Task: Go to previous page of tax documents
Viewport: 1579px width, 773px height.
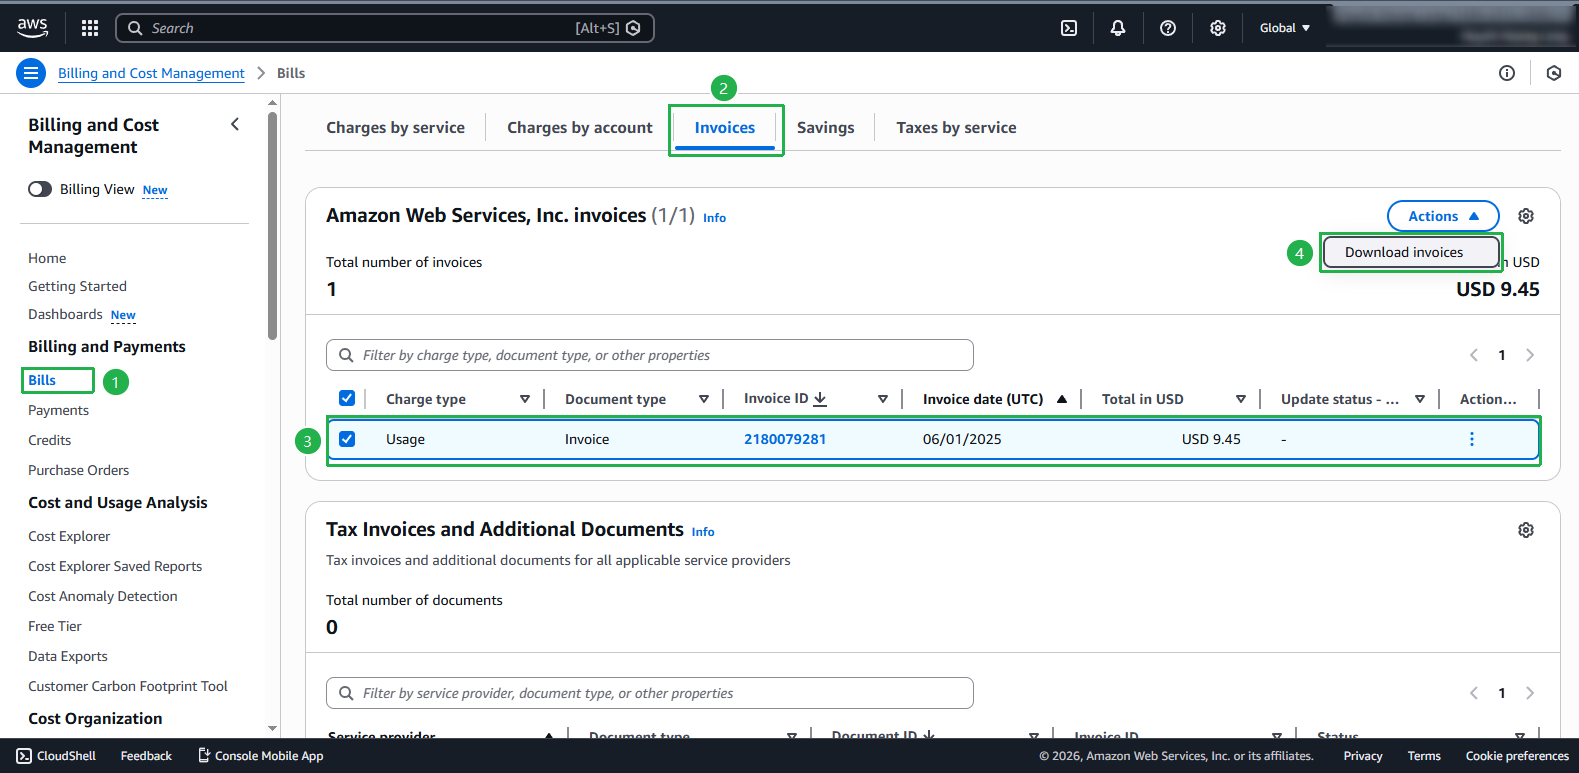Action: point(1474,693)
